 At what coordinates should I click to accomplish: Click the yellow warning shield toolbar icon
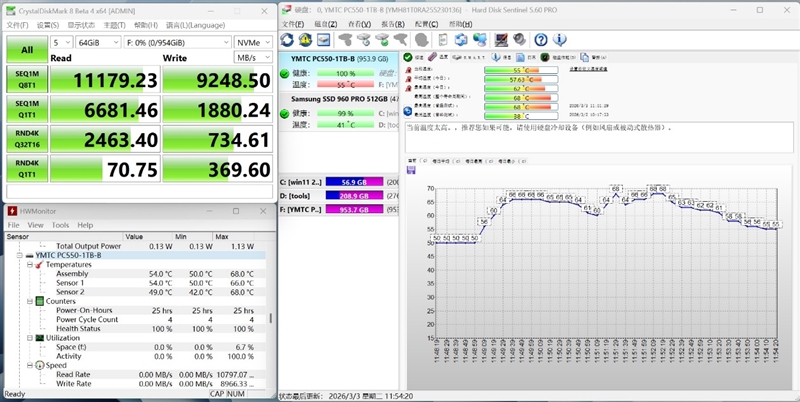[x=305, y=39]
